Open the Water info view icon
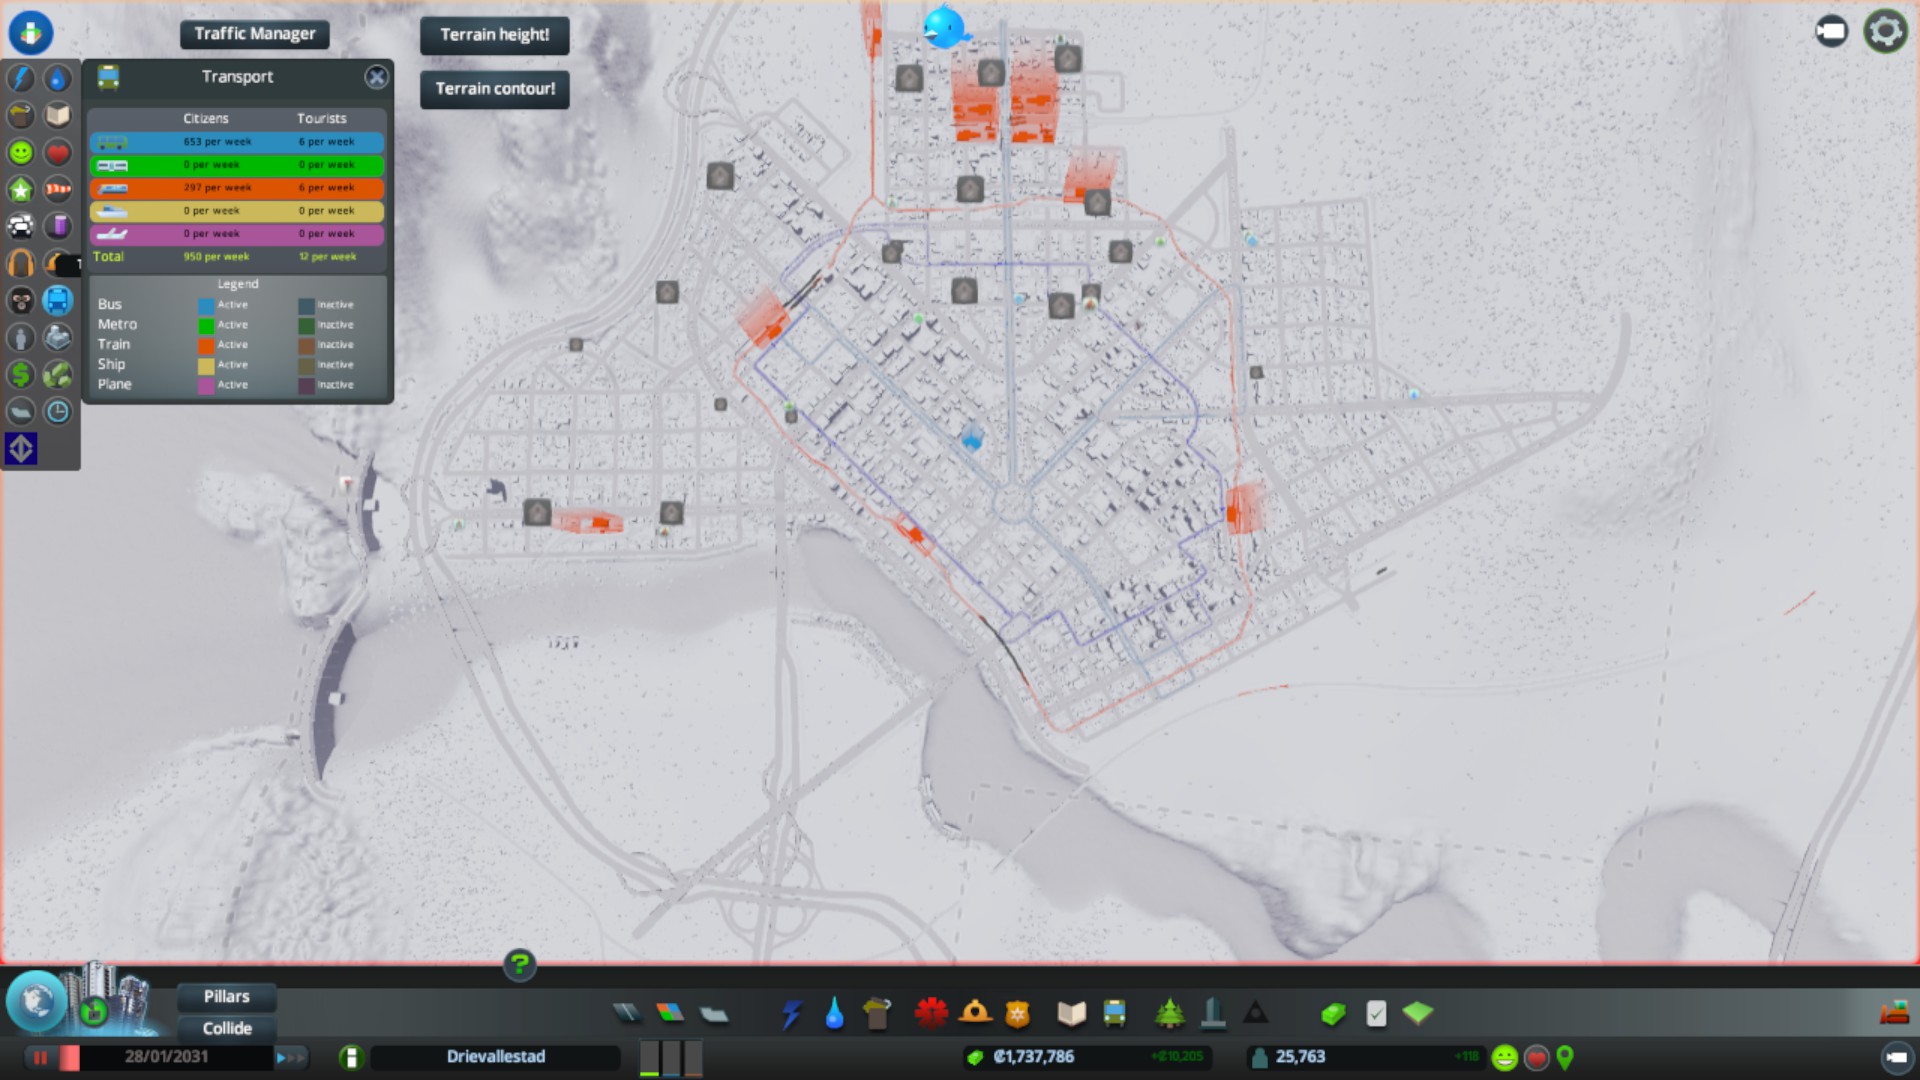This screenshot has height=1080, width=1920. pos(58,78)
